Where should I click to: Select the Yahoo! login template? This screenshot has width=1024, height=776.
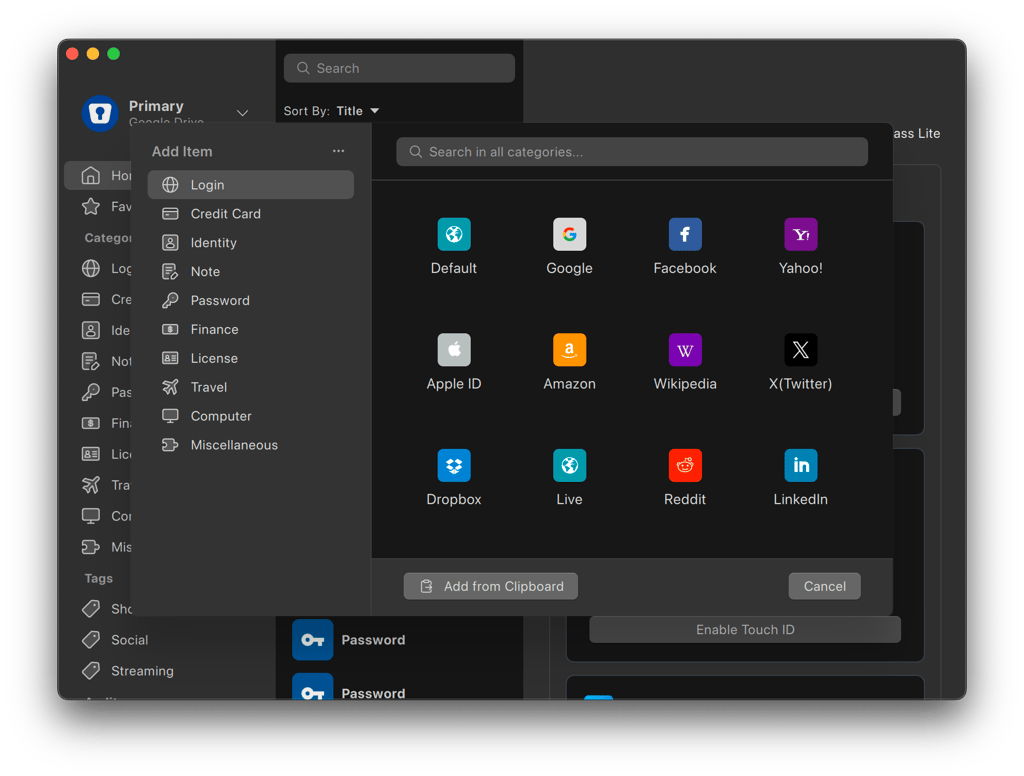[x=801, y=234]
